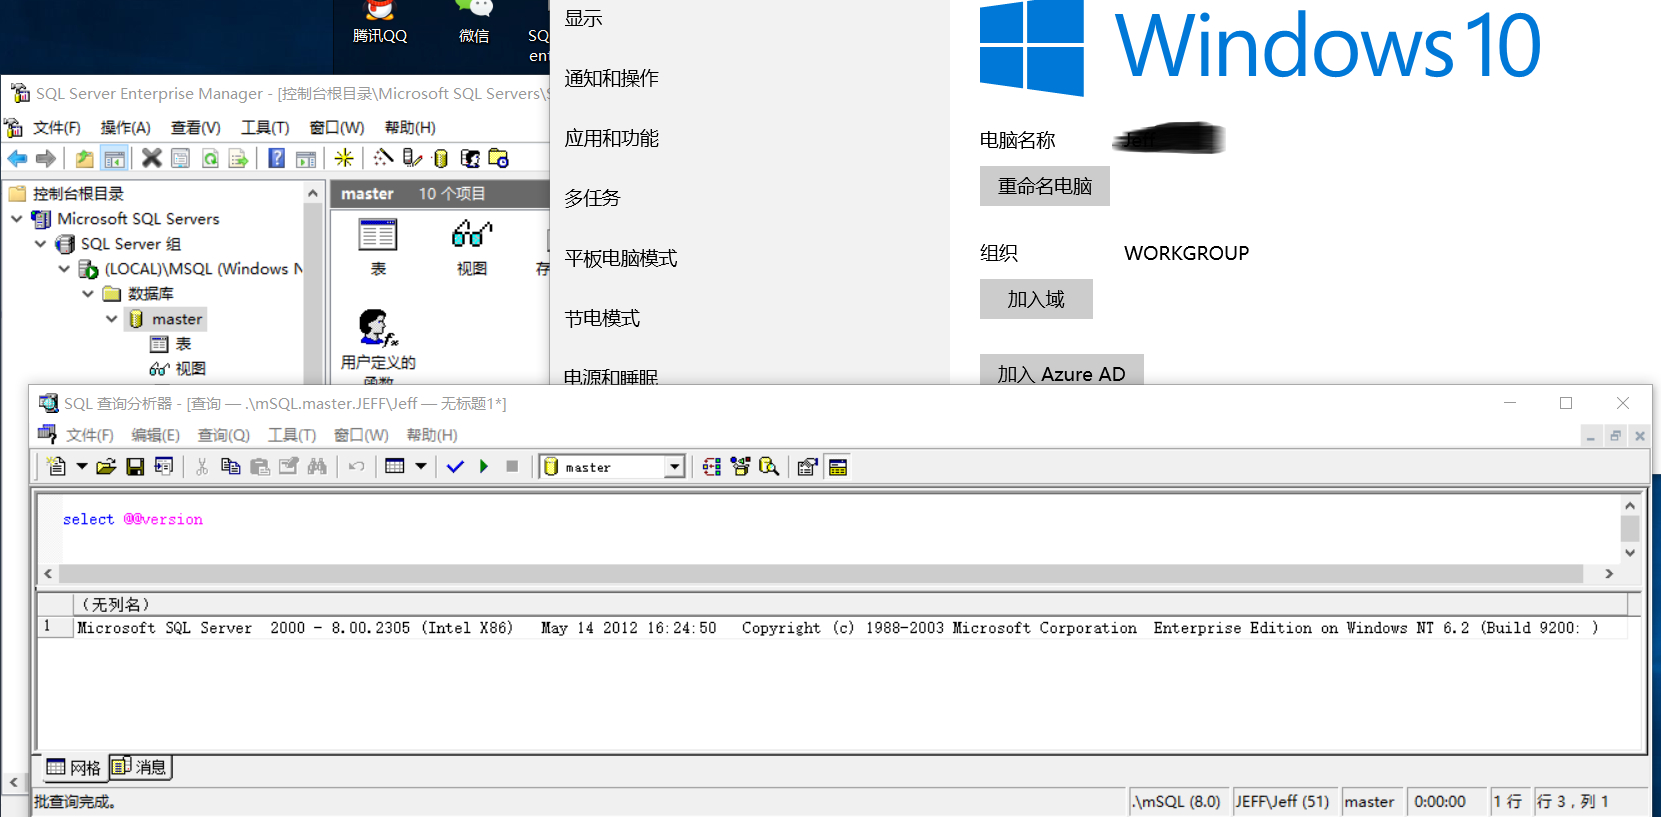Click the version result cell in row 1
The image size is (1661, 817).
(x=850, y=628)
